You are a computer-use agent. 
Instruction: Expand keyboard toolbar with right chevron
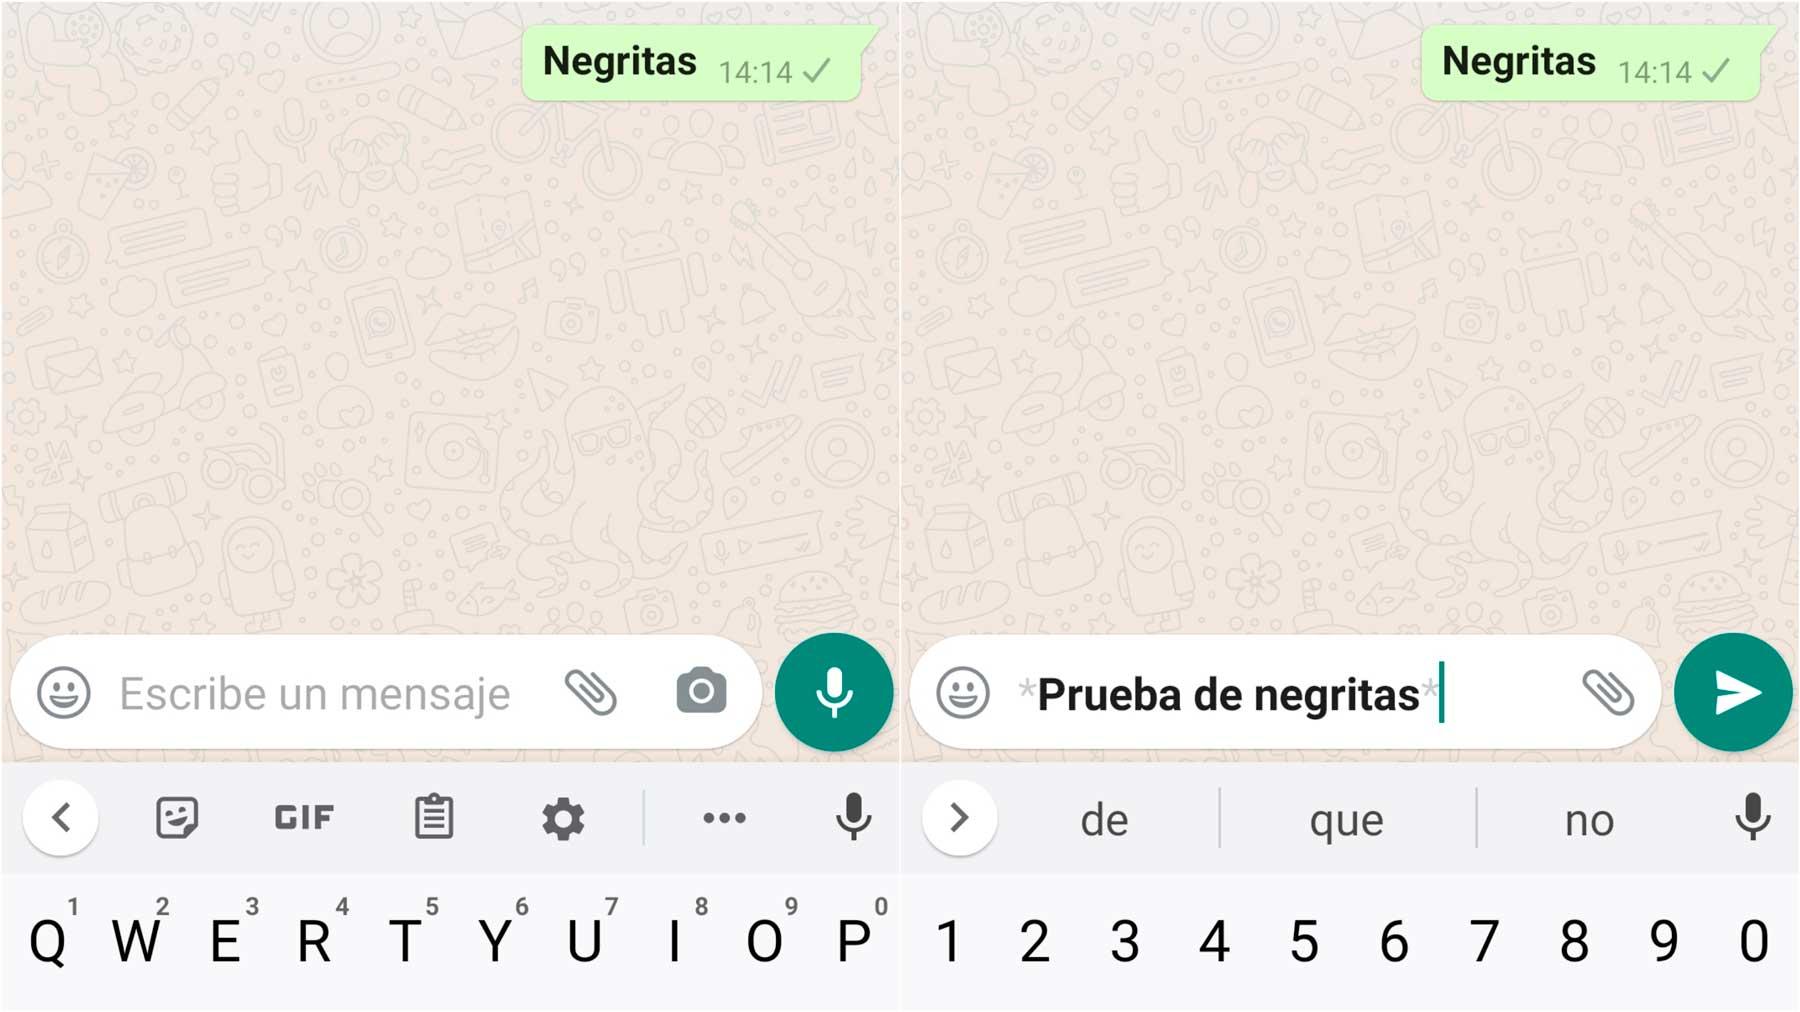[959, 818]
